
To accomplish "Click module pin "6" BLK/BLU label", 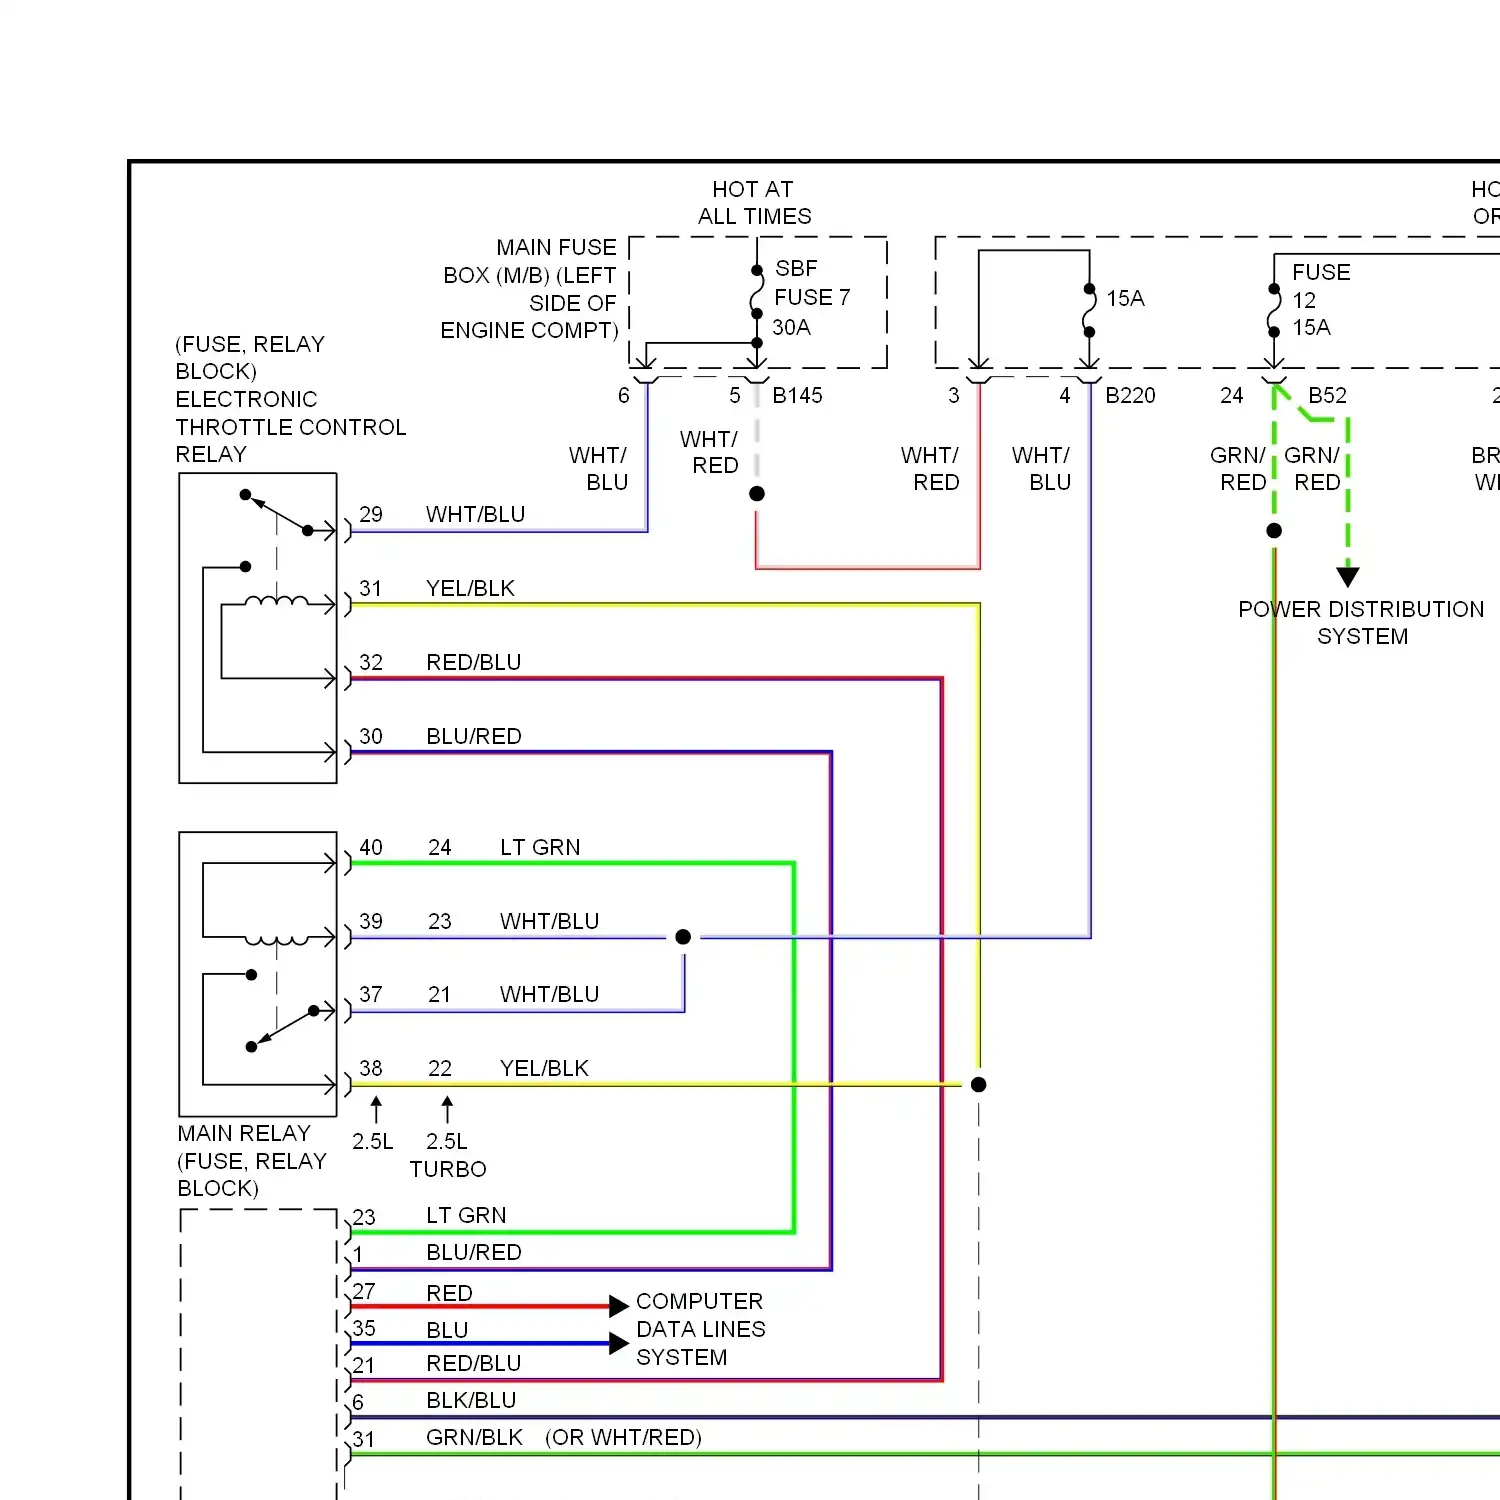I will 471,1400.
